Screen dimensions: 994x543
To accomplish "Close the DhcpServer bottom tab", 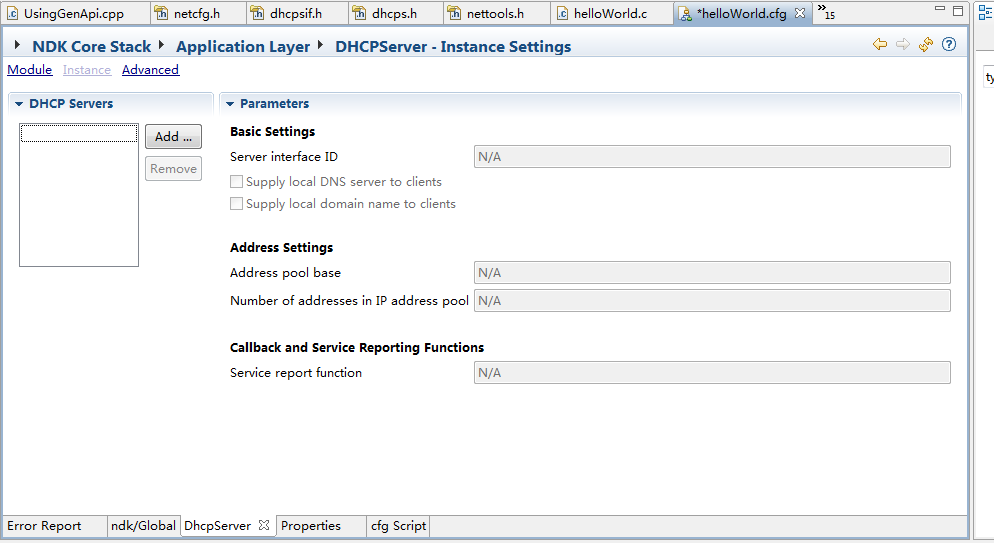I will pyautogui.click(x=264, y=525).
